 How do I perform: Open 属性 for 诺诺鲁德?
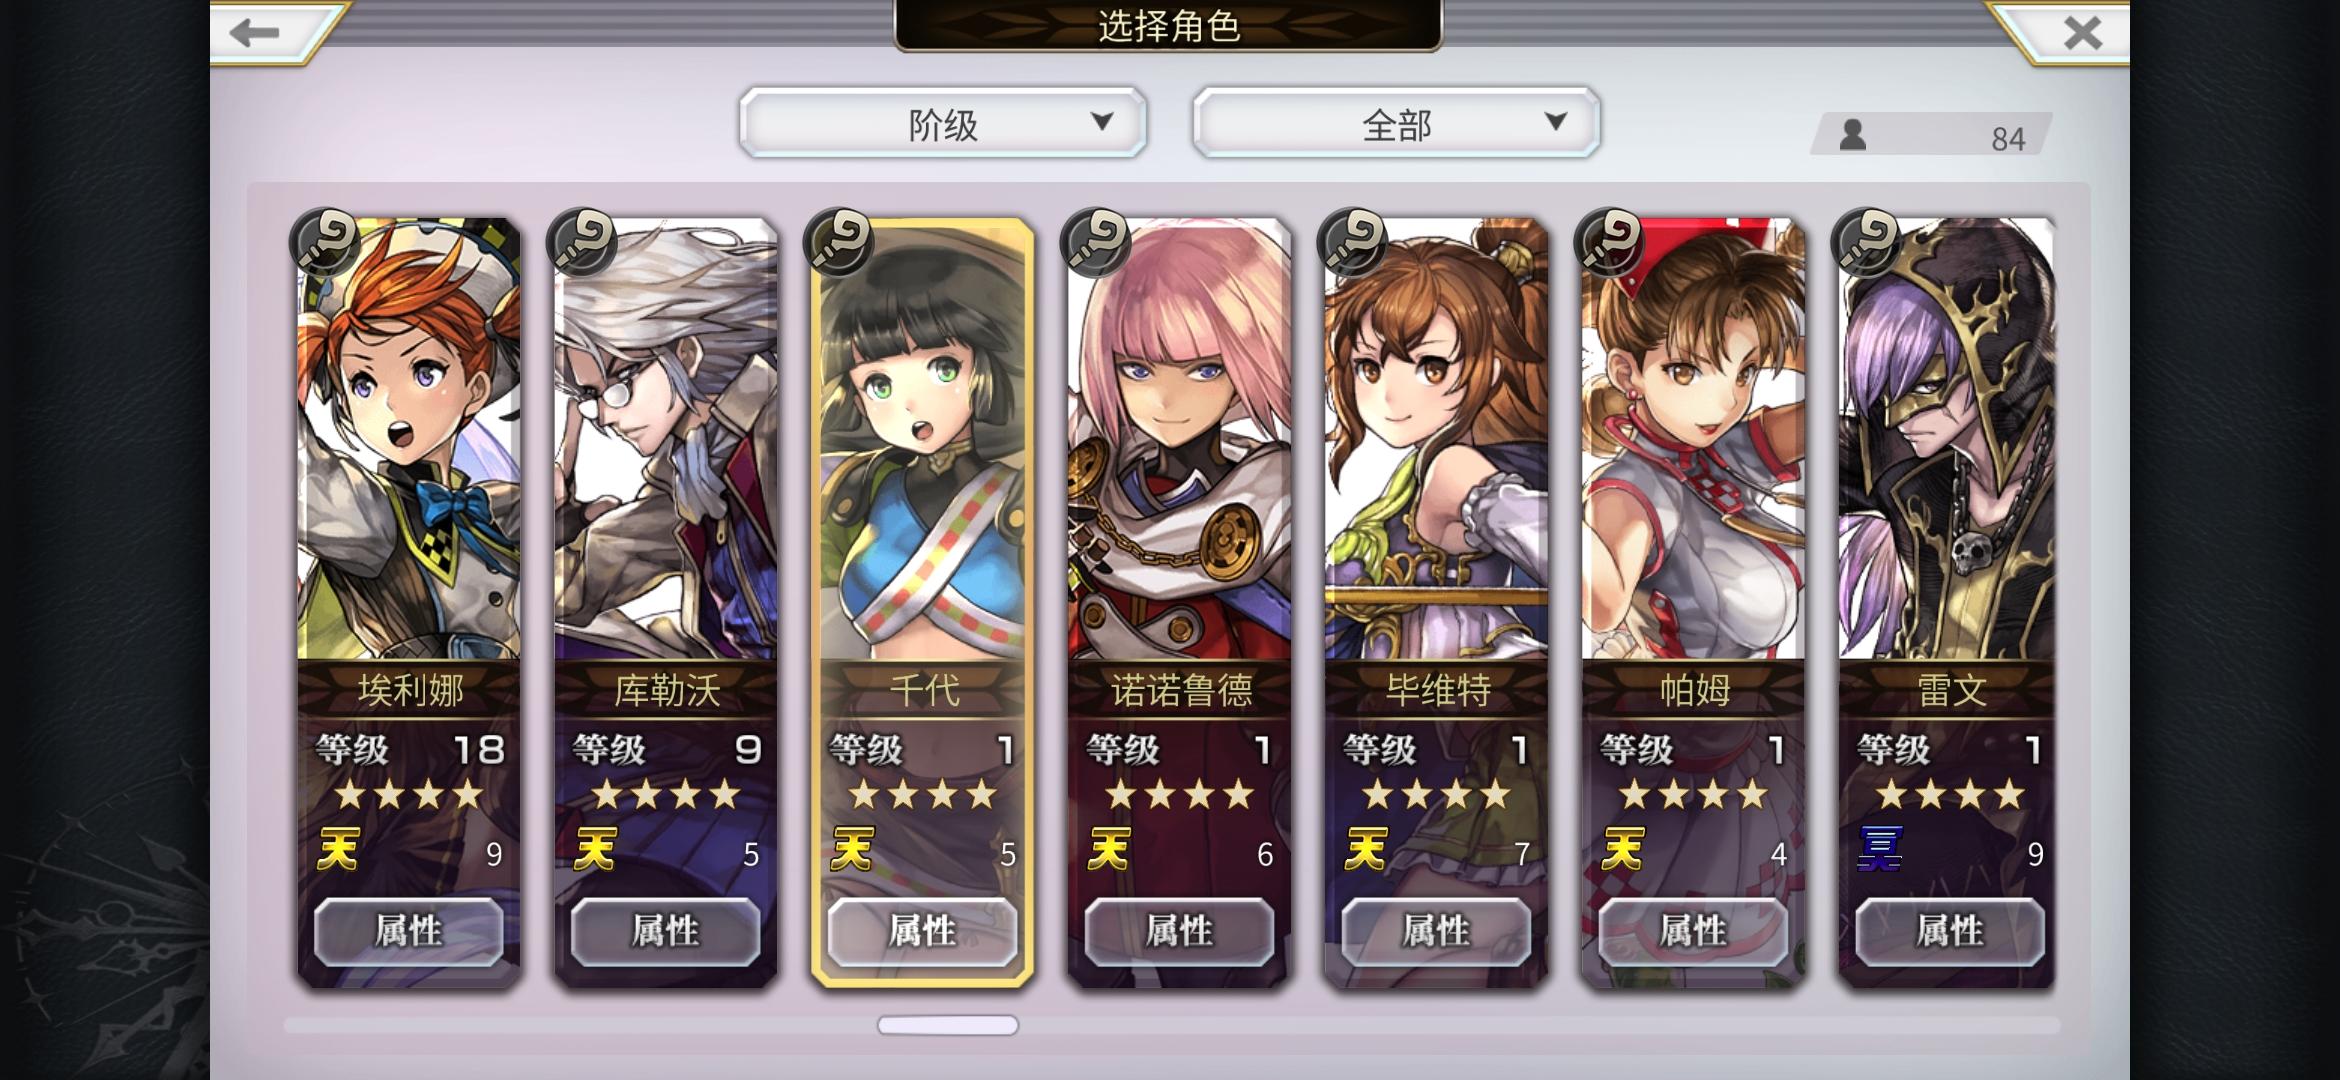click(1180, 931)
